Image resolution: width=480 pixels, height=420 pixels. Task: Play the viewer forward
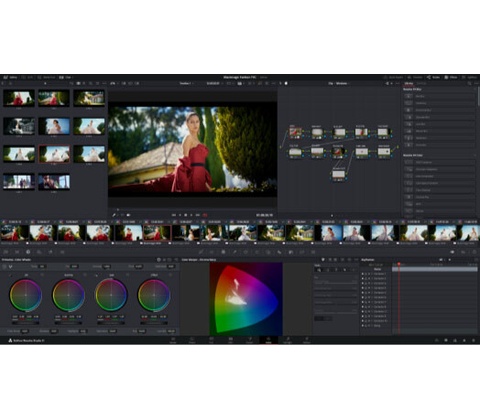[191, 215]
